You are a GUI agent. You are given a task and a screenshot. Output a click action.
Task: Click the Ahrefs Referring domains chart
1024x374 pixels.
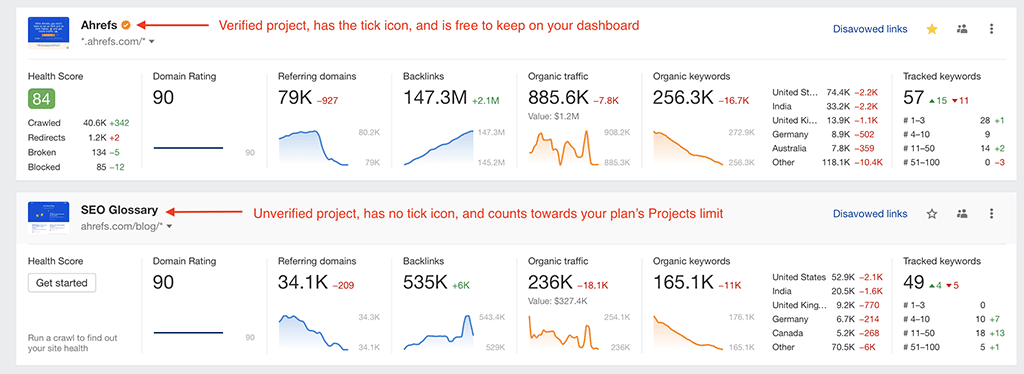click(x=313, y=148)
